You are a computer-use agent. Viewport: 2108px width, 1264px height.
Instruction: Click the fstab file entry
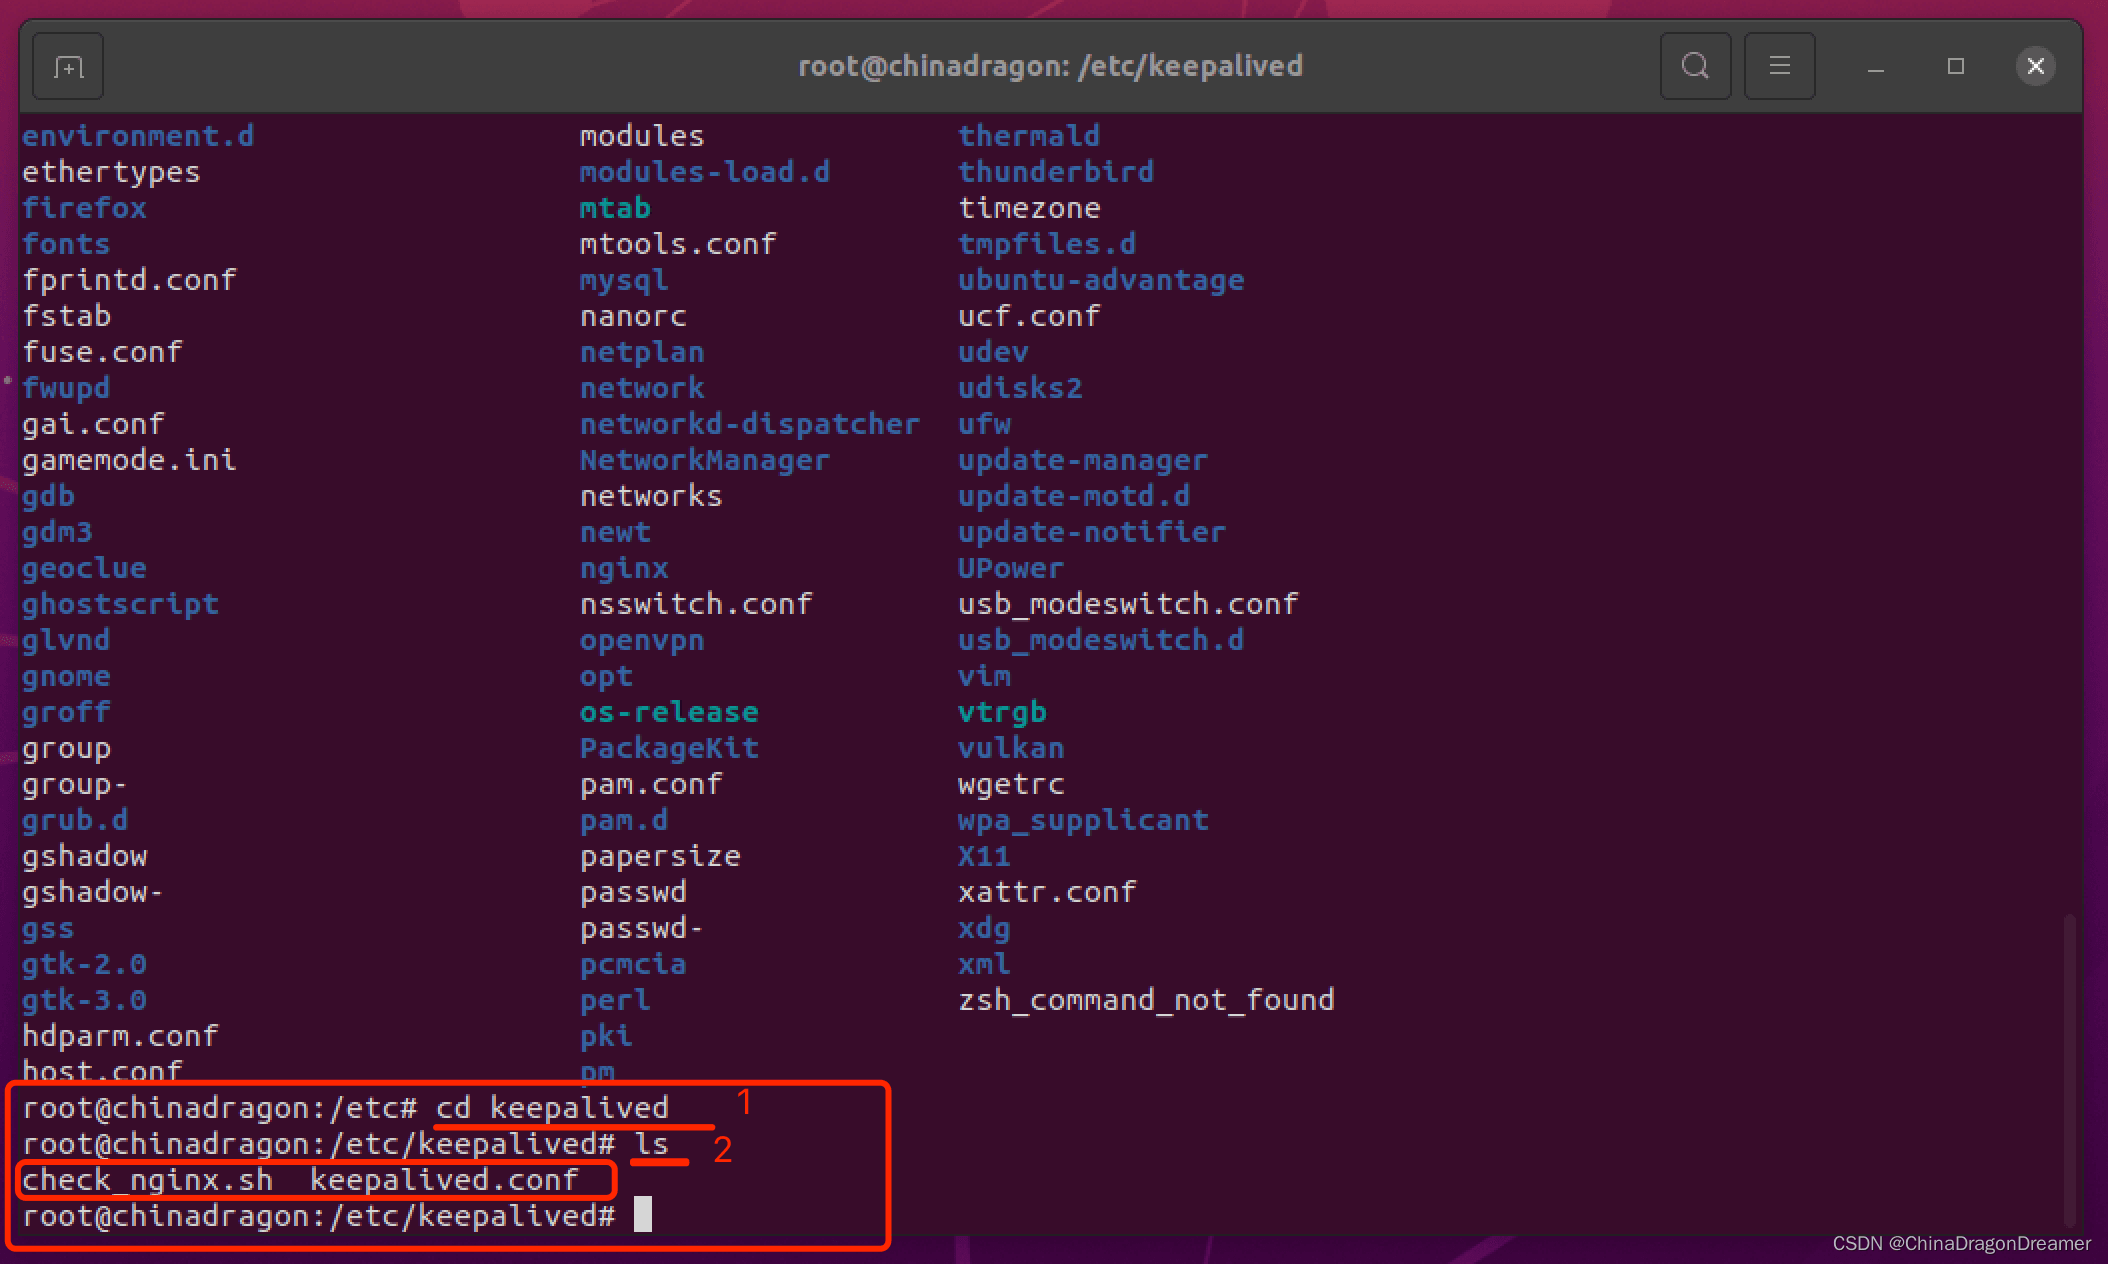66,316
